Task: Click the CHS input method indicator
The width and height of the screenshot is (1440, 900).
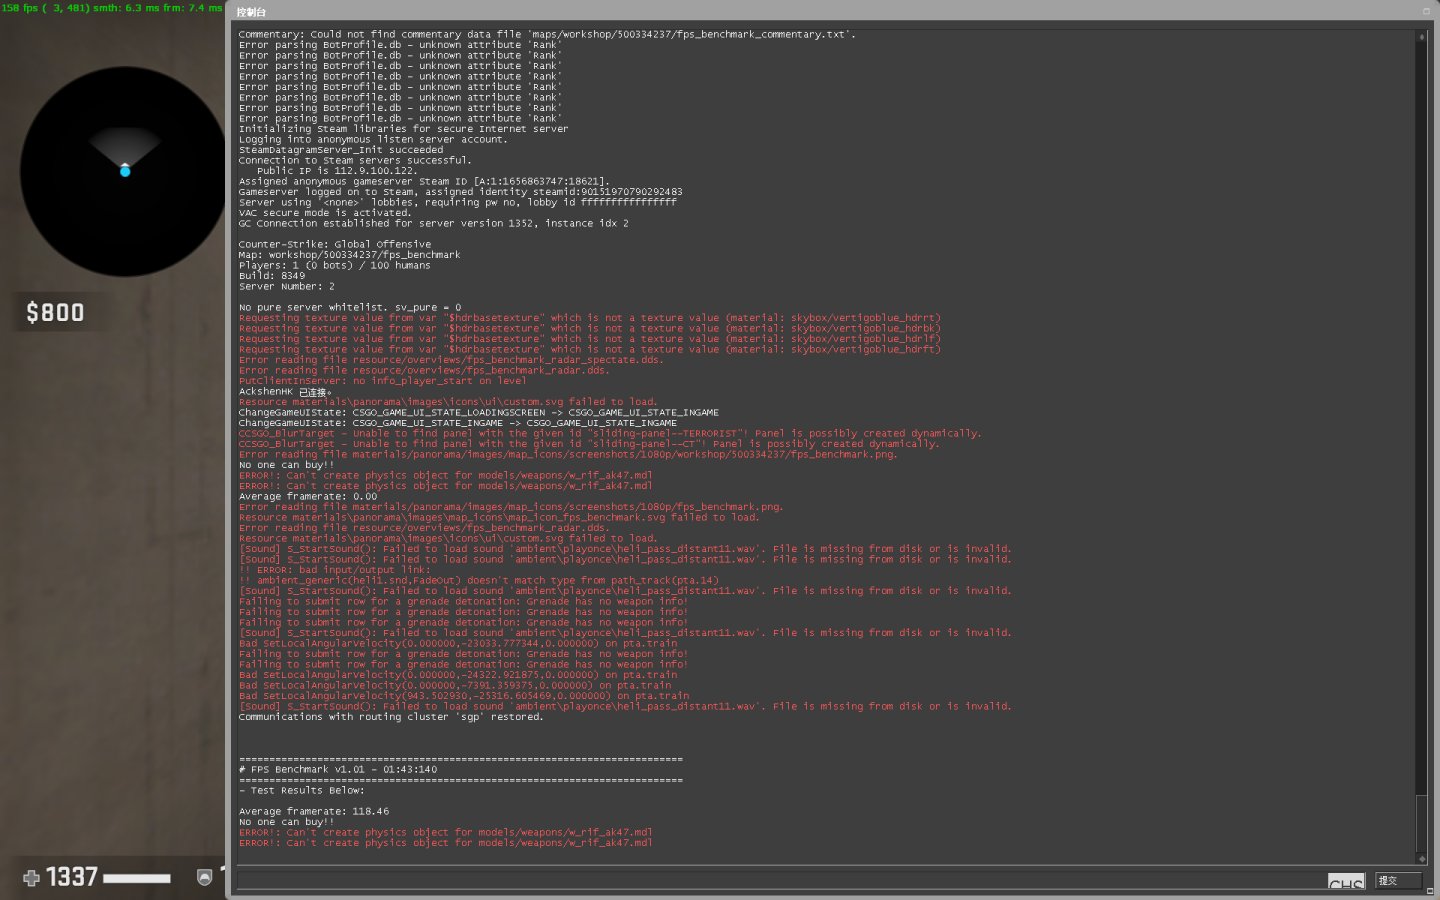Action: point(1346,882)
